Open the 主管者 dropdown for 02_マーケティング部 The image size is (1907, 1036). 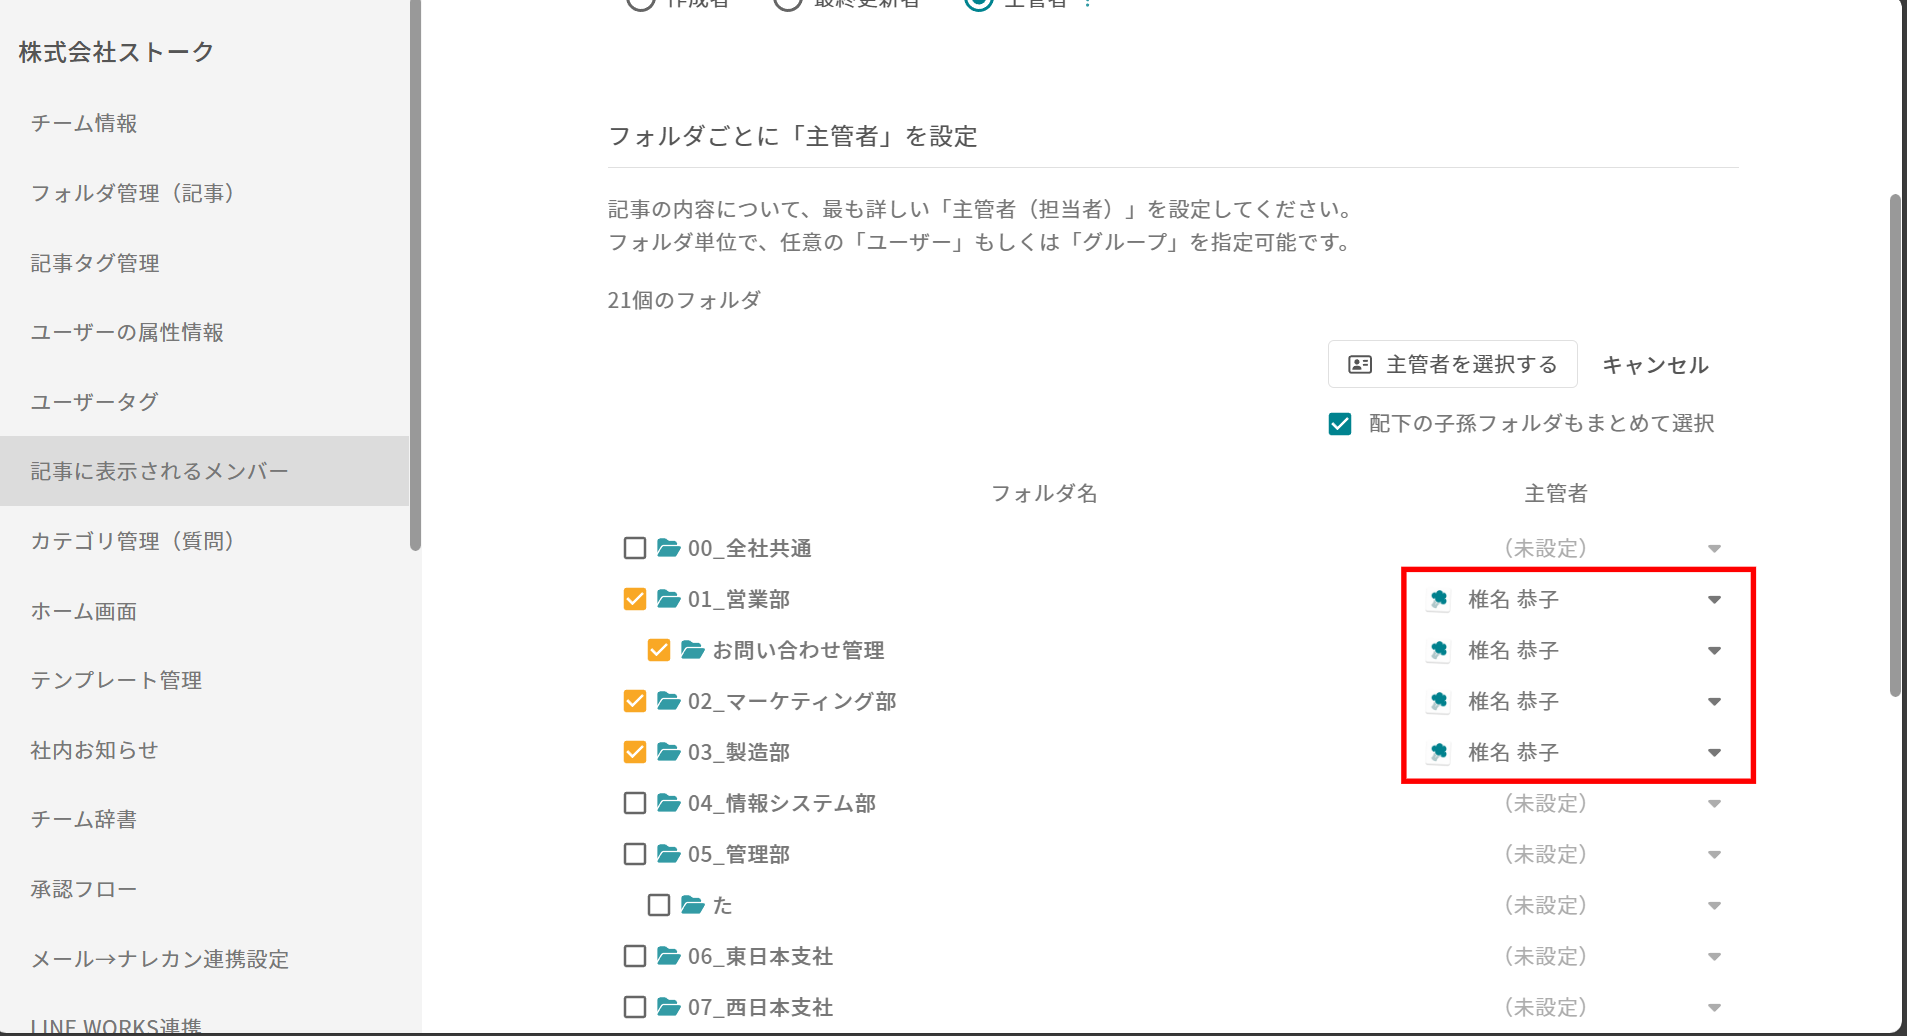click(1714, 702)
